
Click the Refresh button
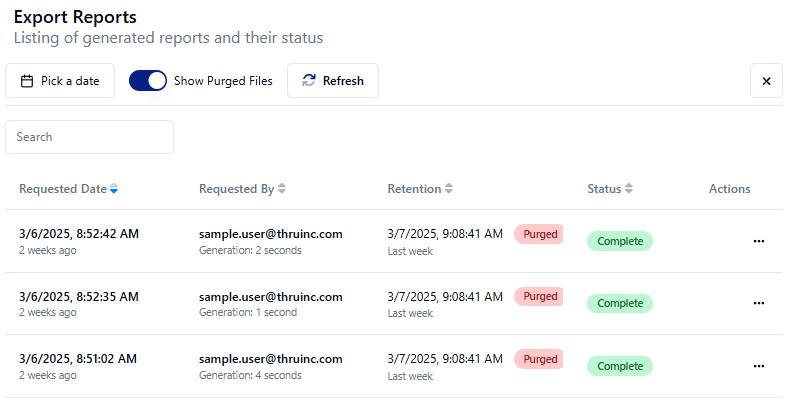(333, 81)
